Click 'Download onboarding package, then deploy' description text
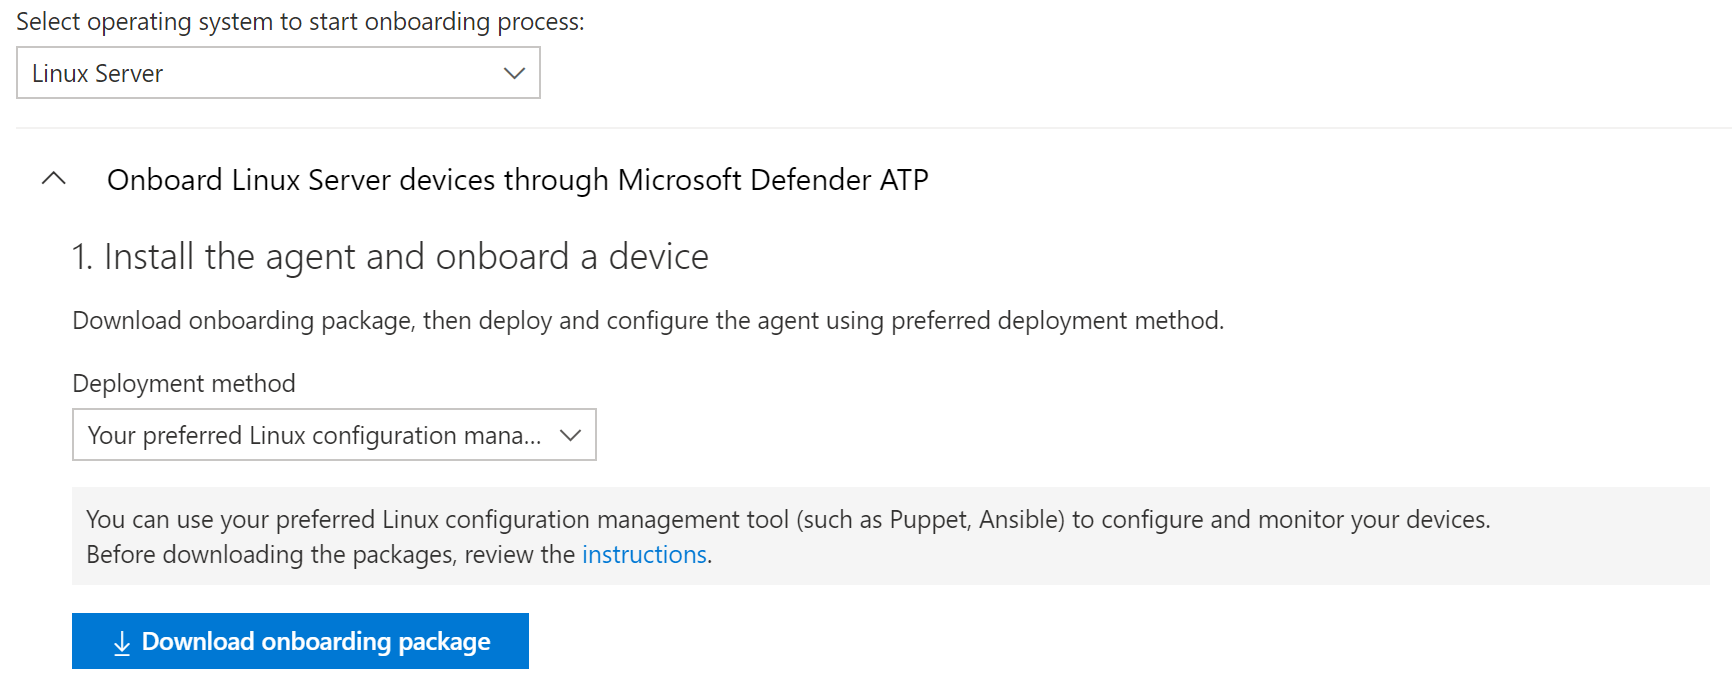The height and width of the screenshot is (696, 1732). (x=648, y=321)
